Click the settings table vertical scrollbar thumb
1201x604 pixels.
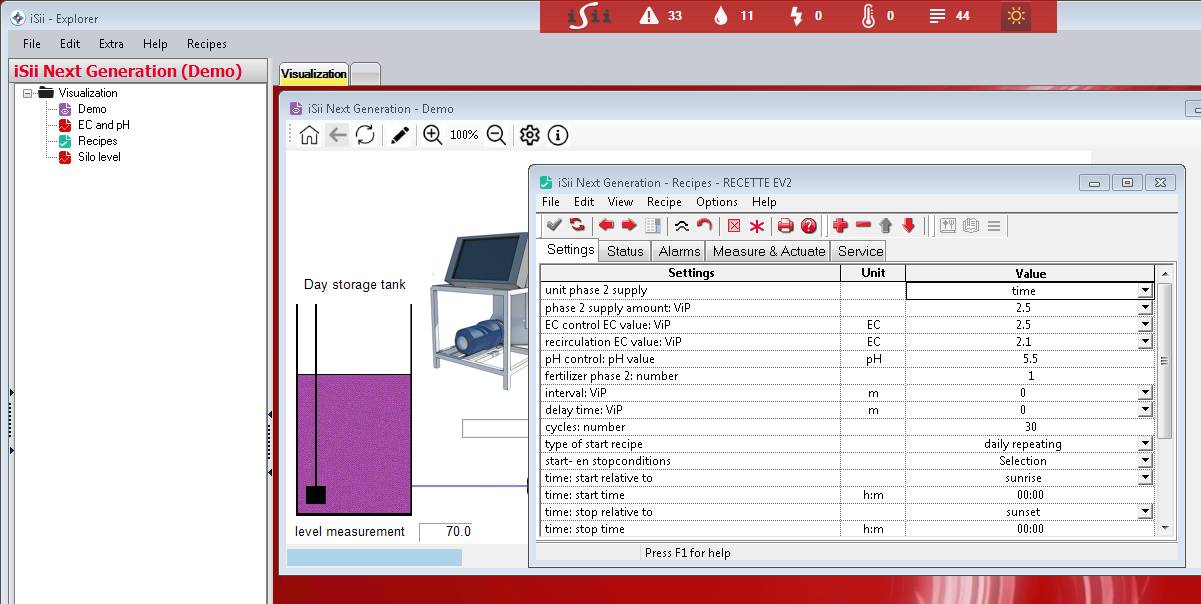[1164, 360]
